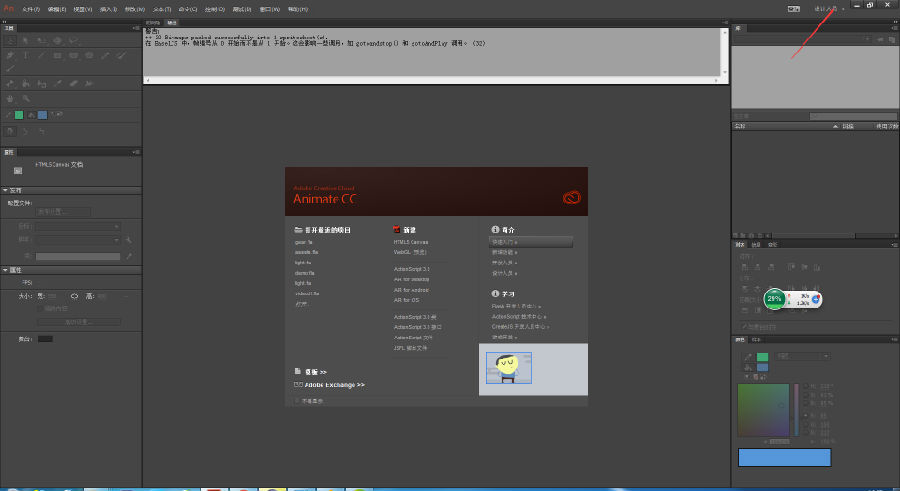The height and width of the screenshot is (491, 900).
Task: Select the Pen tool
Action: coord(10,56)
